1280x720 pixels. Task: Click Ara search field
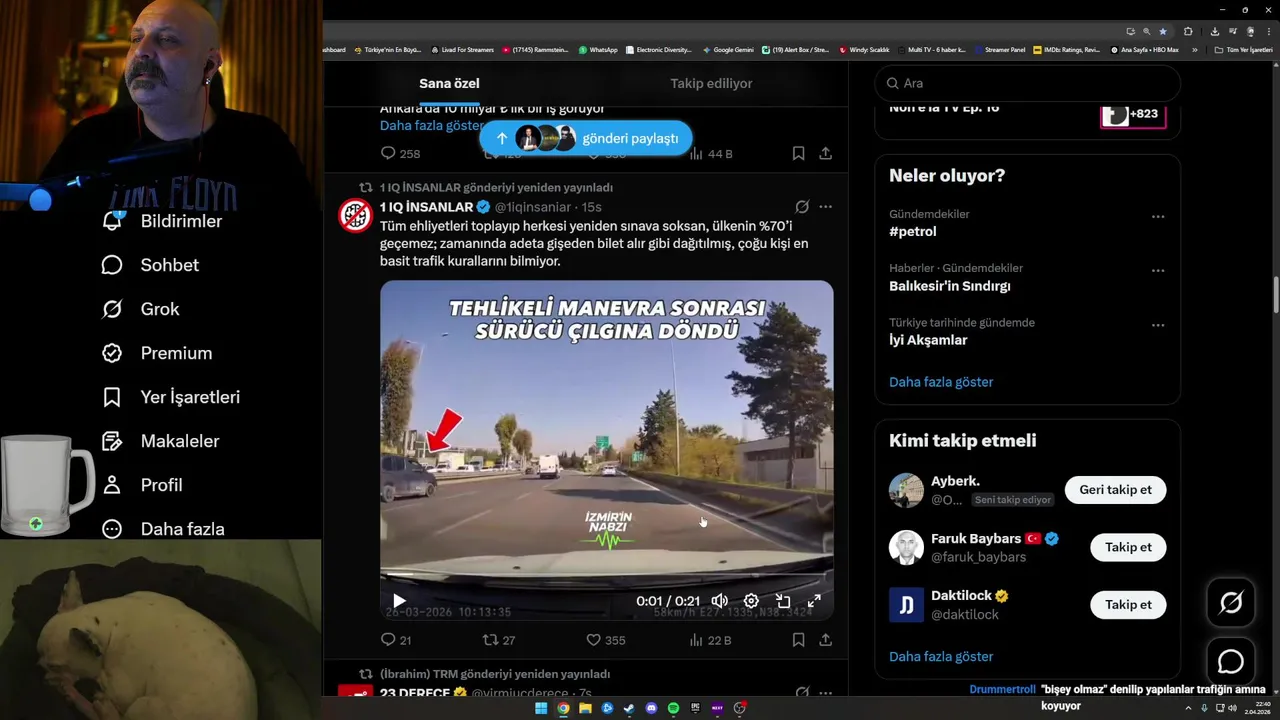pos(1027,83)
